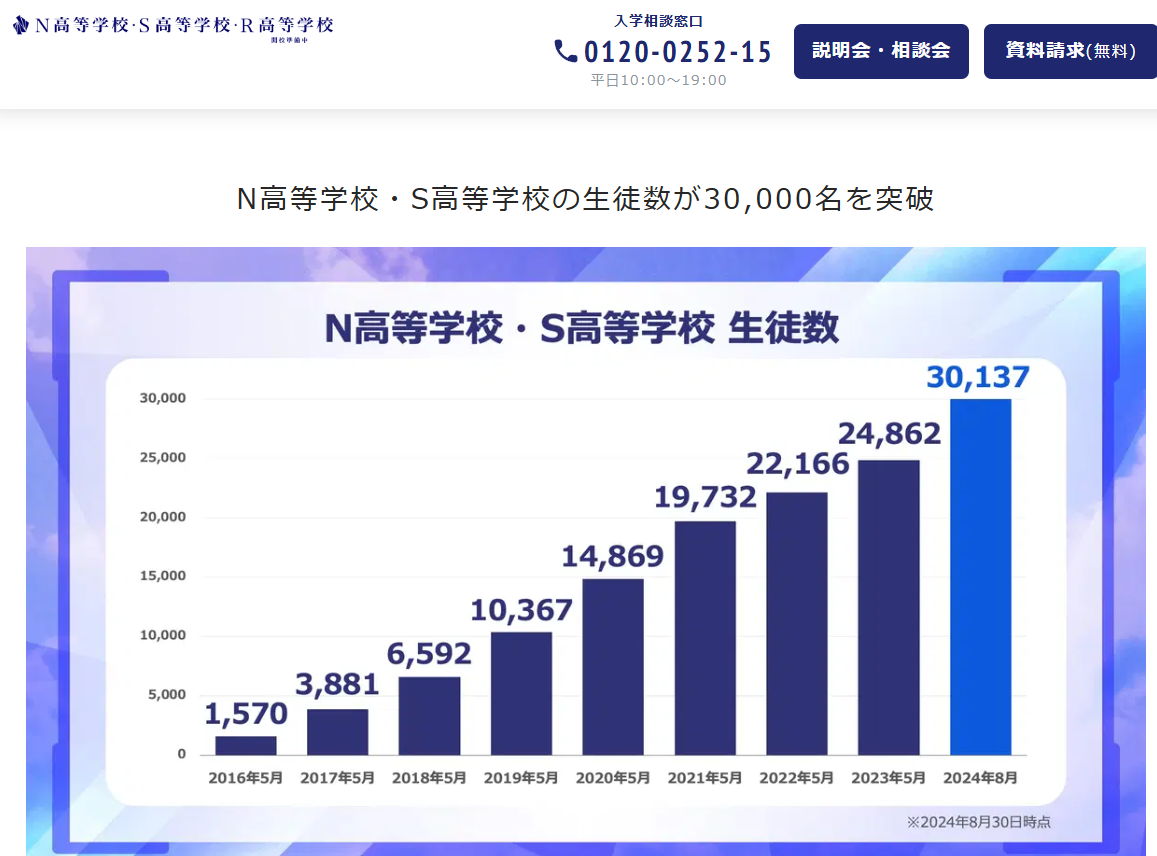Open the 説明会・相談会 button
This screenshot has width=1157, height=856.
(881, 51)
